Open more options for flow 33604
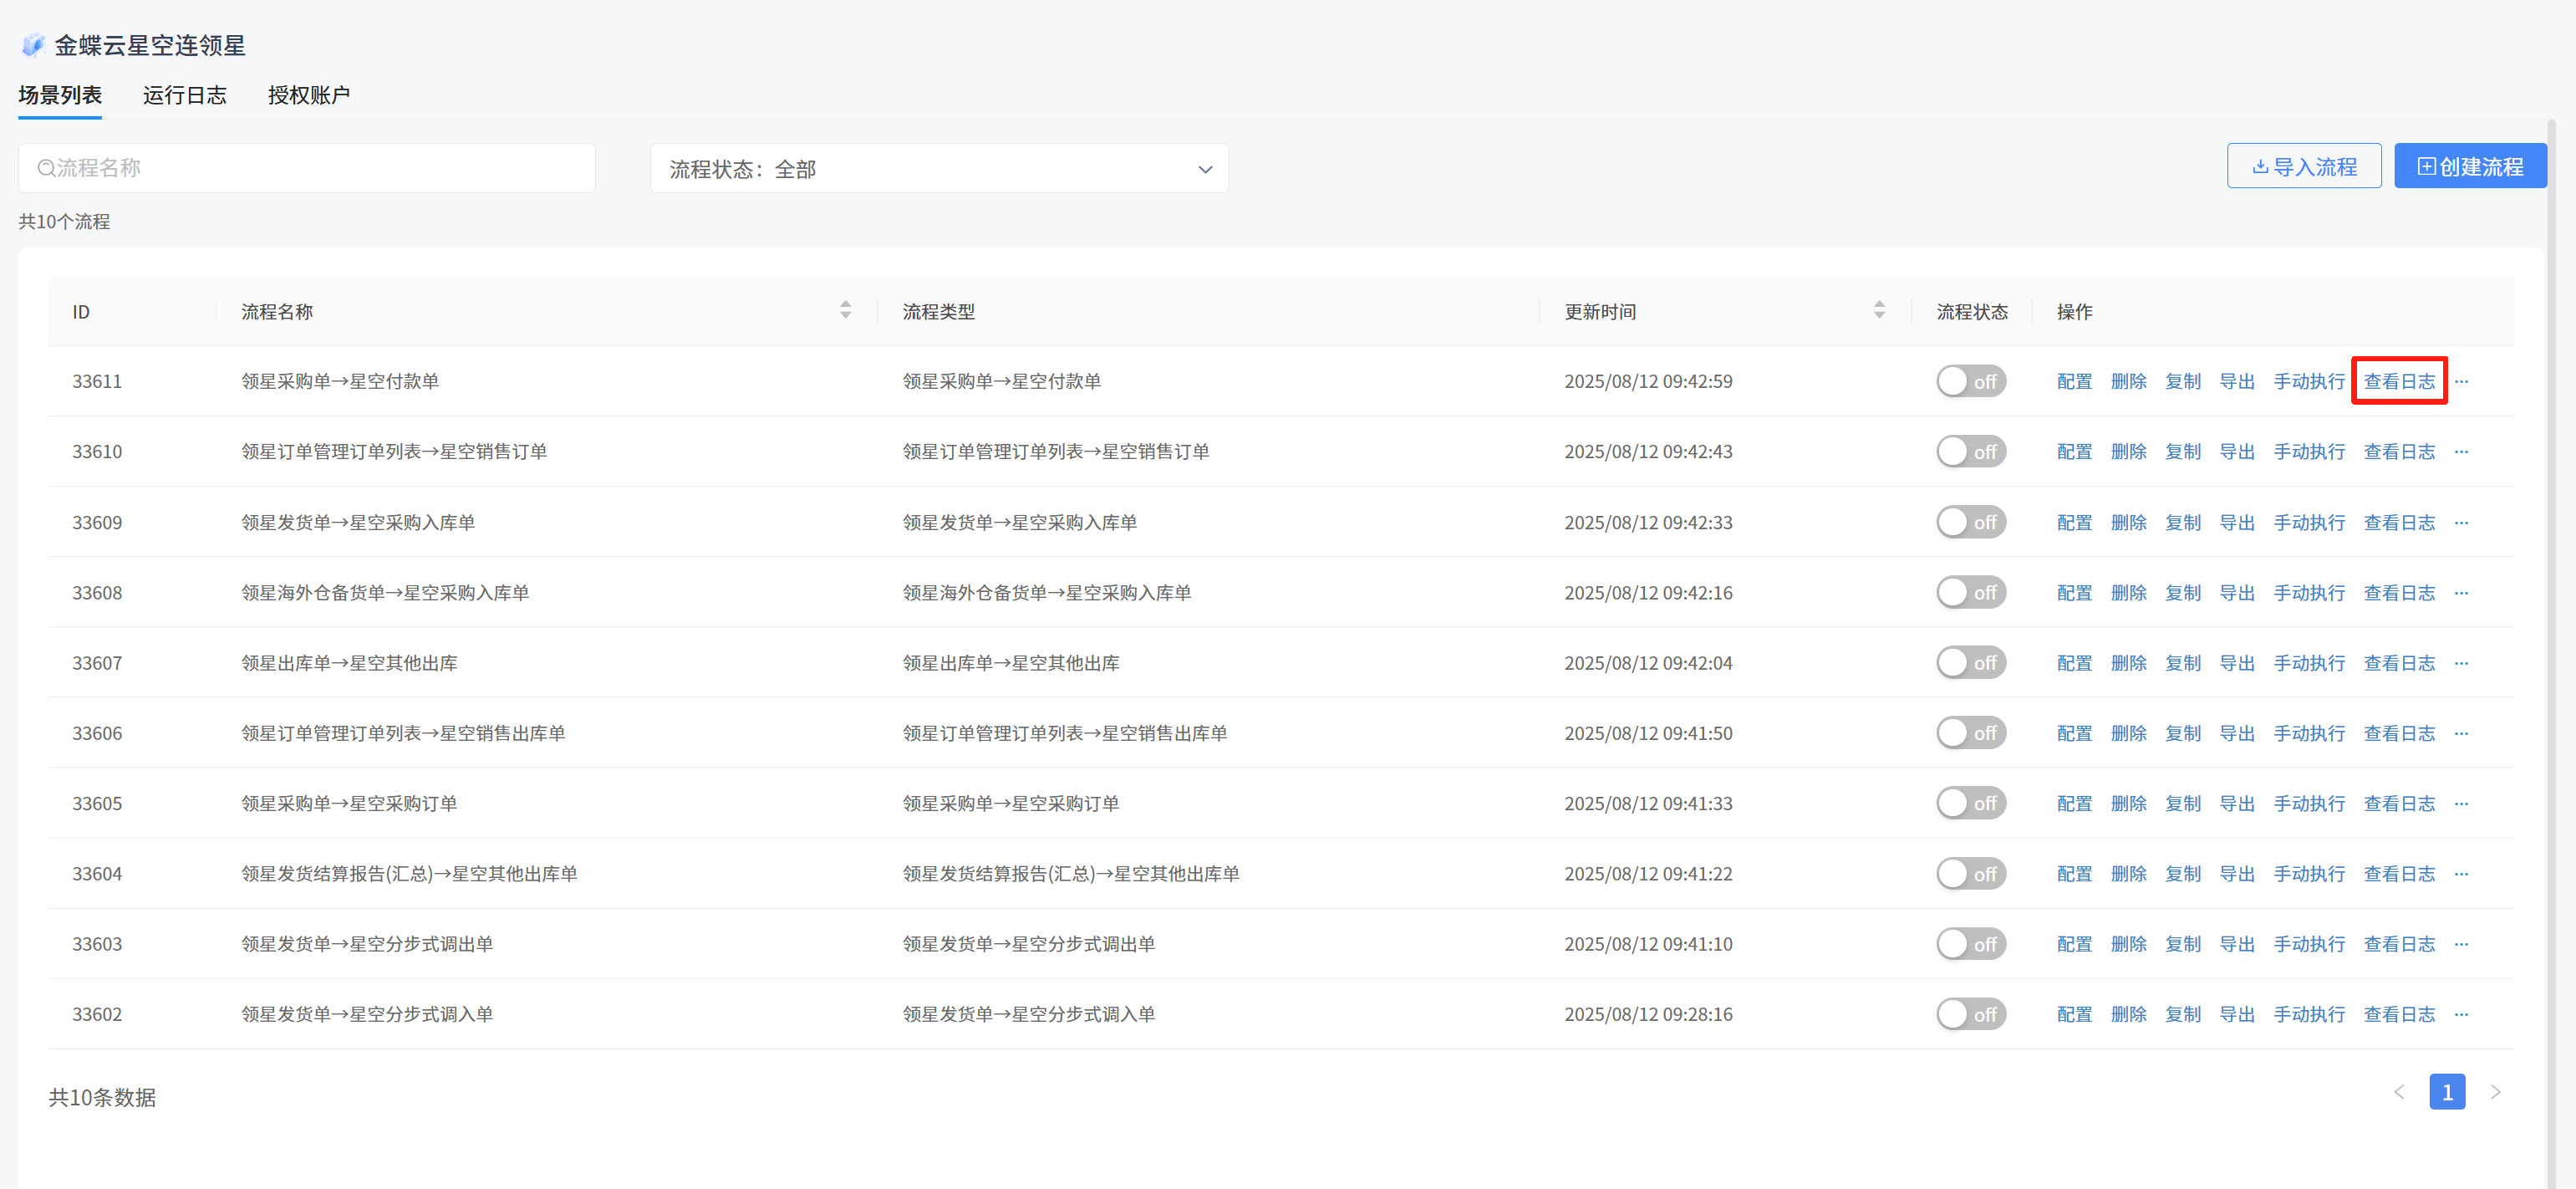Screen dimensions: 2576x1189 [x=2461, y=874]
